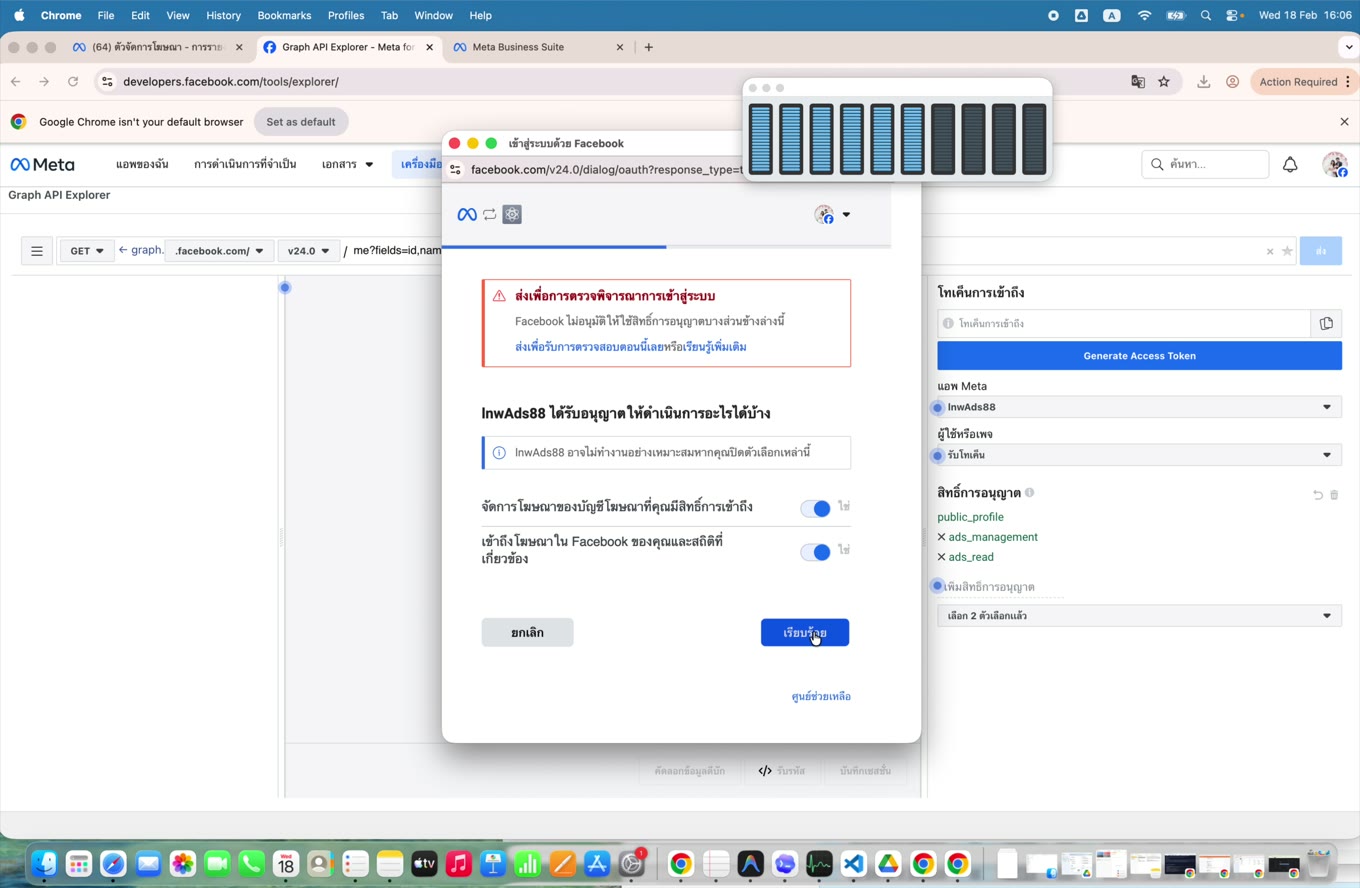Bookmark this page with the star icon

1164,82
